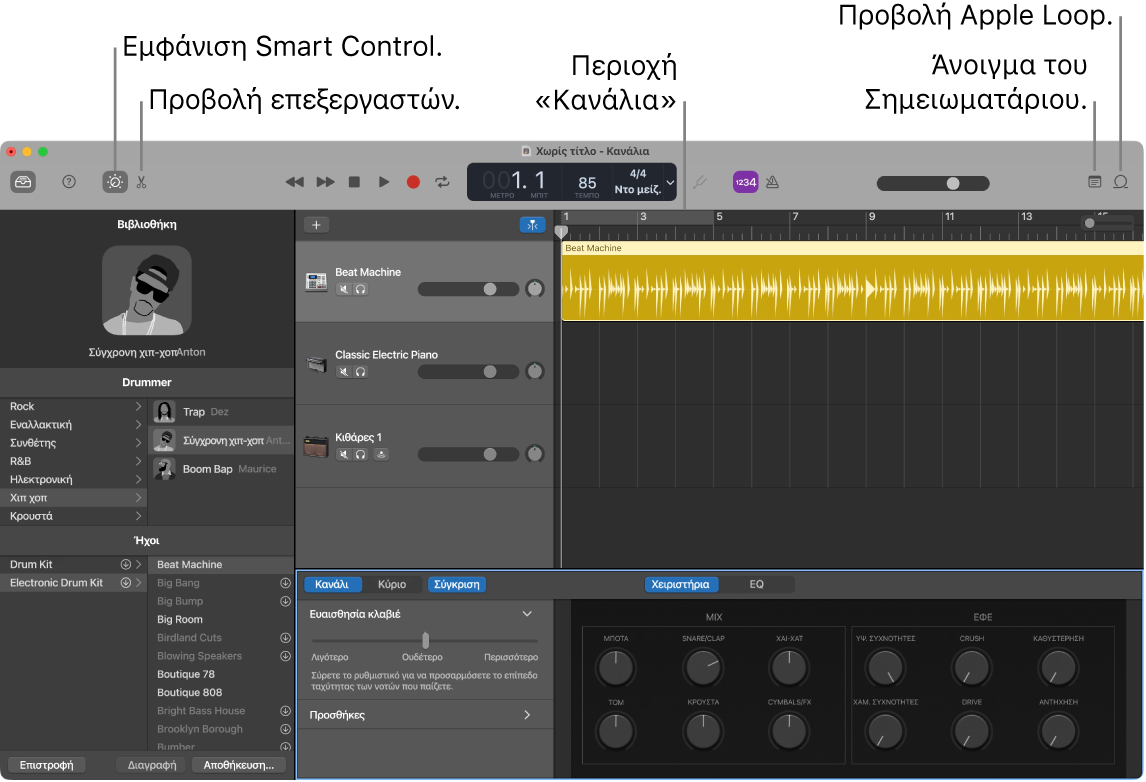Click the cycle repeat icon in the transport
The image size is (1146, 782).
click(x=443, y=182)
